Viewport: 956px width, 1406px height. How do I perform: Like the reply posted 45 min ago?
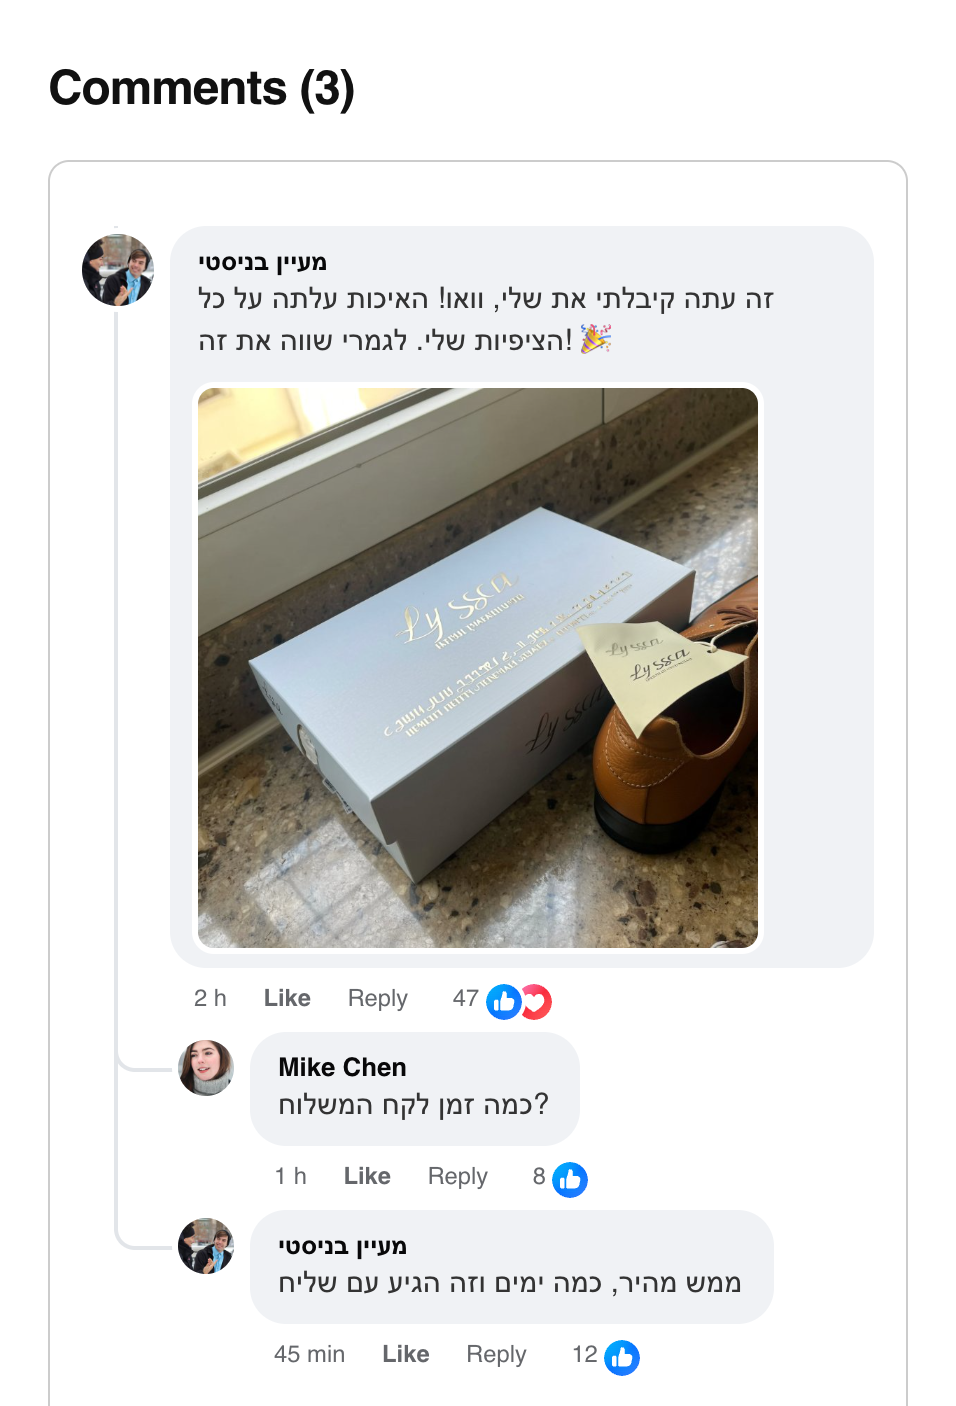[406, 1354]
